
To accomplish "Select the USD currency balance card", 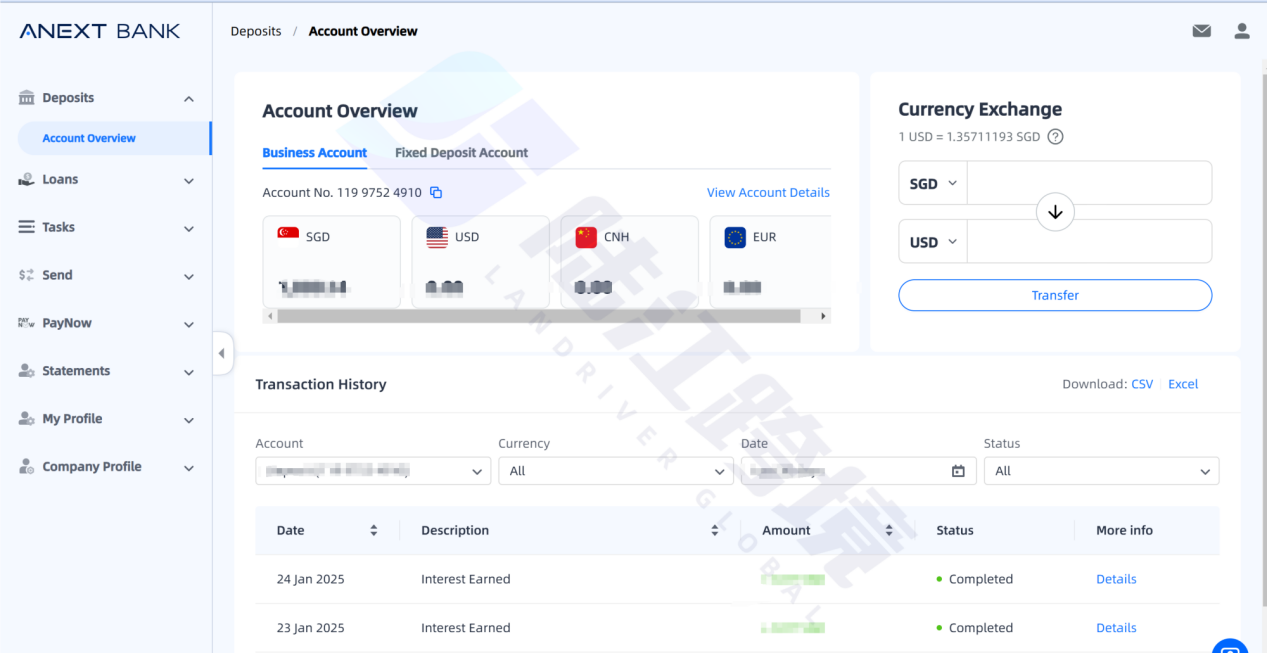I will (x=480, y=261).
